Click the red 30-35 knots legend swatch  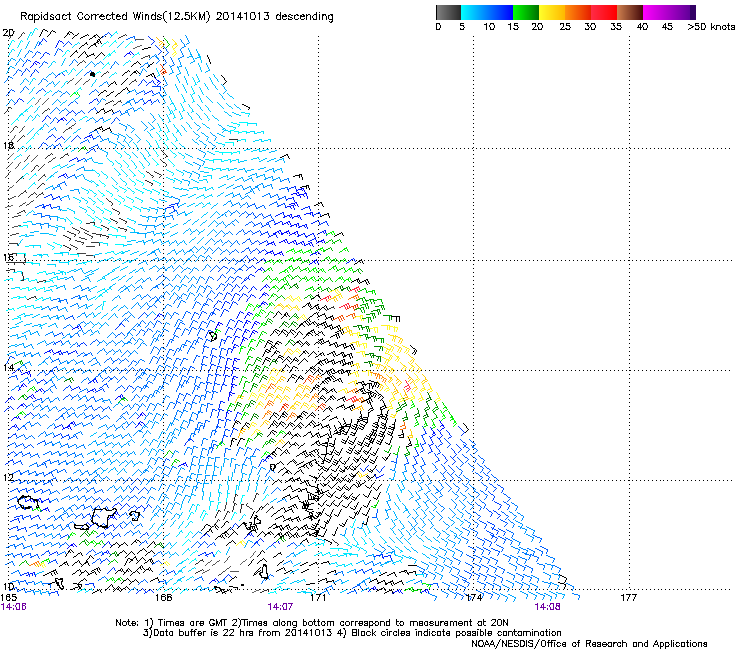(604, 12)
